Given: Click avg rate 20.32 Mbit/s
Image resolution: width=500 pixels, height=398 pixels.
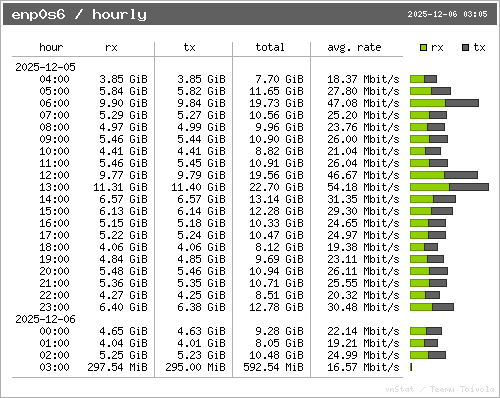Looking at the screenshot, I should click(x=363, y=295).
